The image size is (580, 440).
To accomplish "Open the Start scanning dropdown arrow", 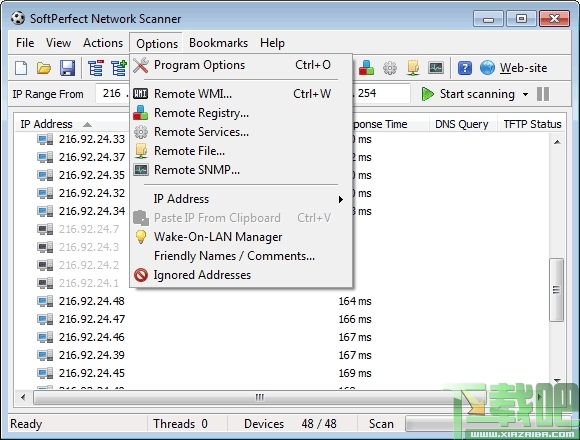I will pos(525,95).
